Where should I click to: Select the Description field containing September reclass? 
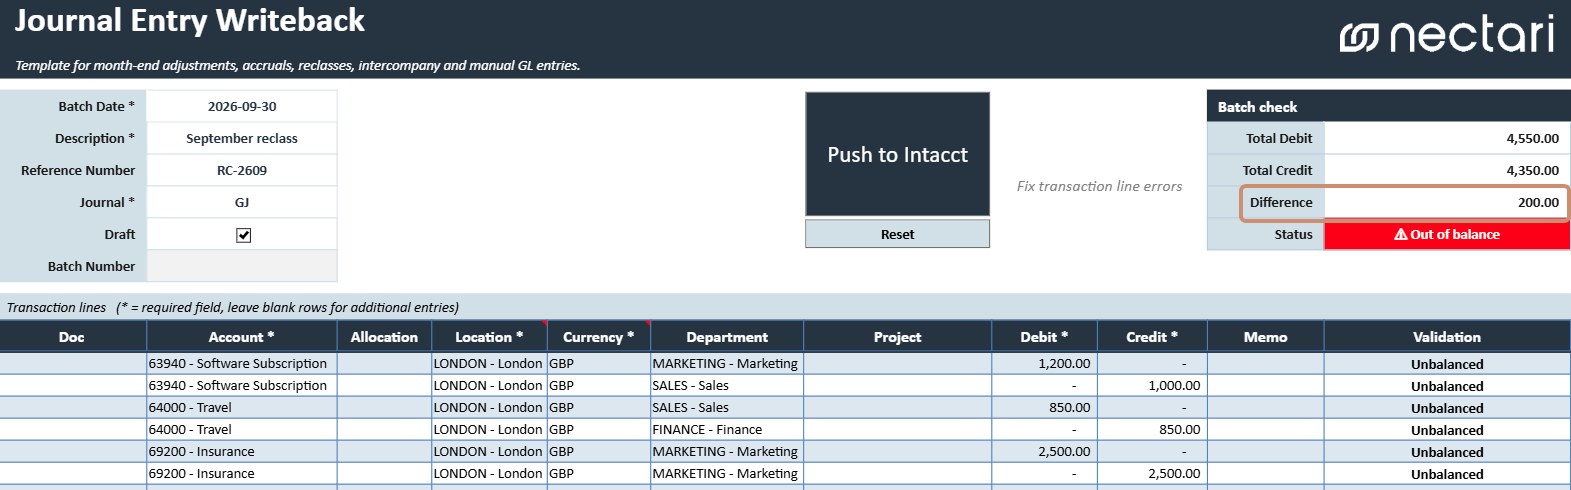[242, 138]
